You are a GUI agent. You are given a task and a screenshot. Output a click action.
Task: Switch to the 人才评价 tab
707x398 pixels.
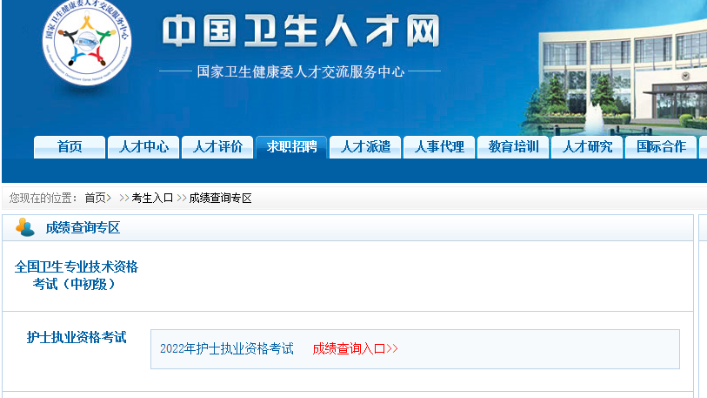click(217, 147)
